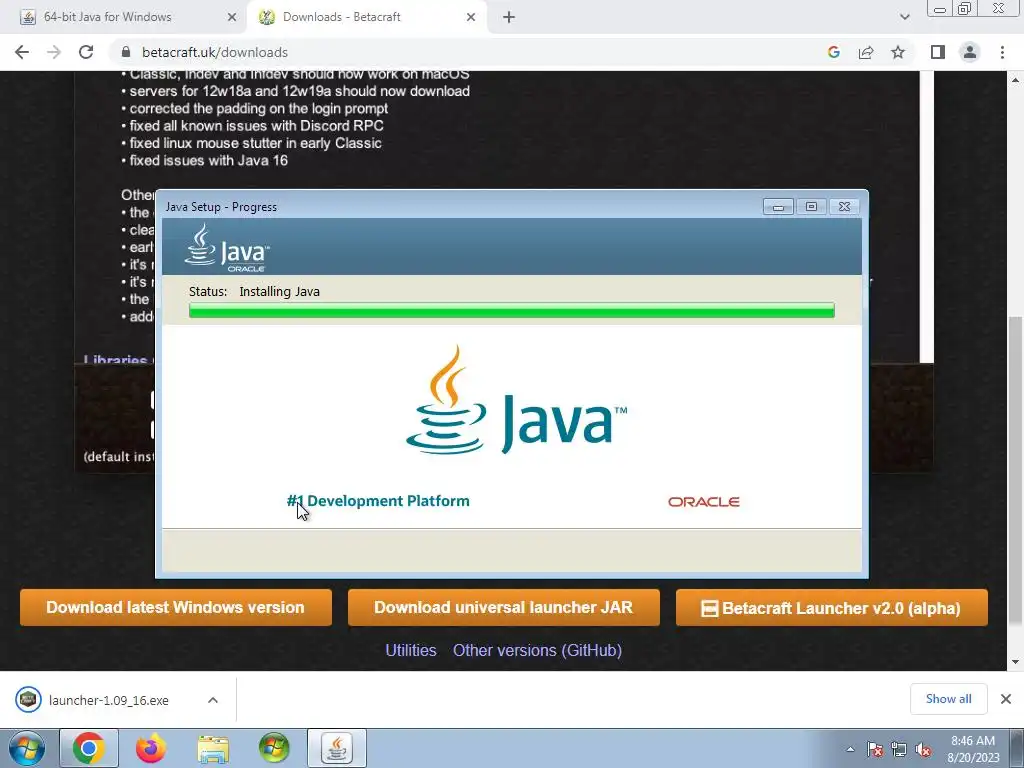Reload the Betacraft page
1024x768 pixels.
(x=86, y=52)
